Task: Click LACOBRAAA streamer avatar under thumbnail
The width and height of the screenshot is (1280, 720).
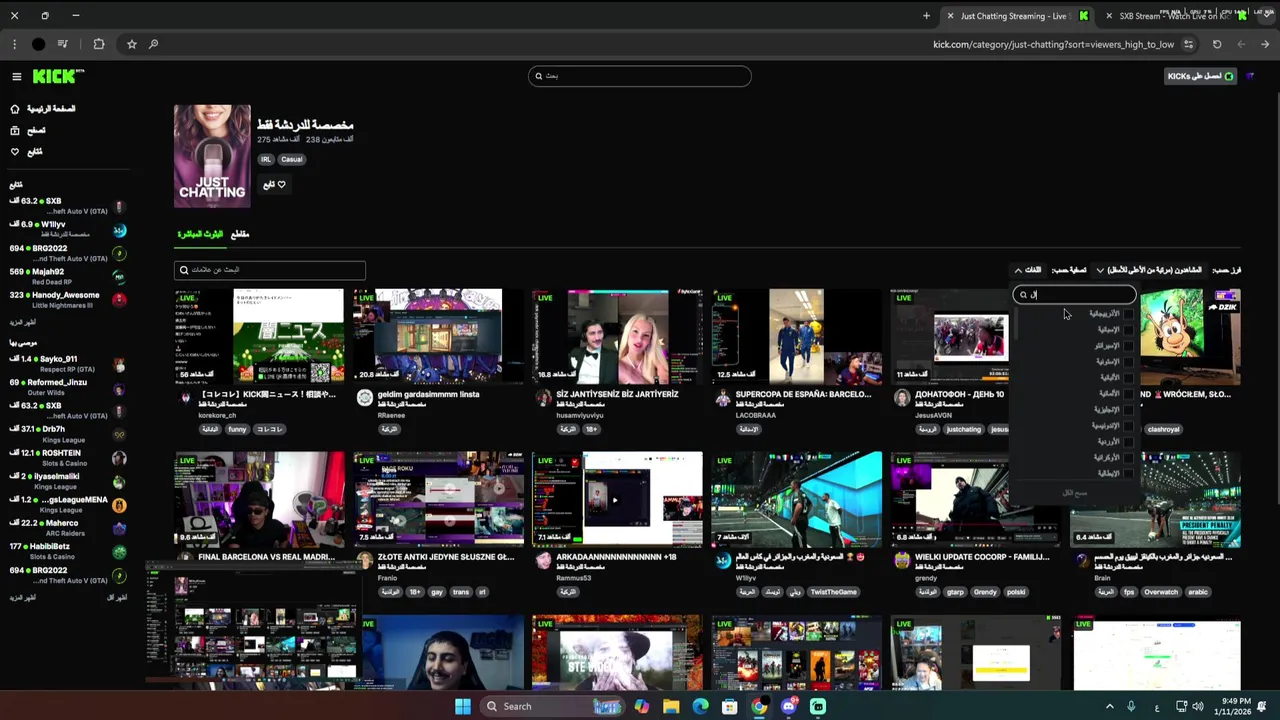Action: click(x=723, y=397)
